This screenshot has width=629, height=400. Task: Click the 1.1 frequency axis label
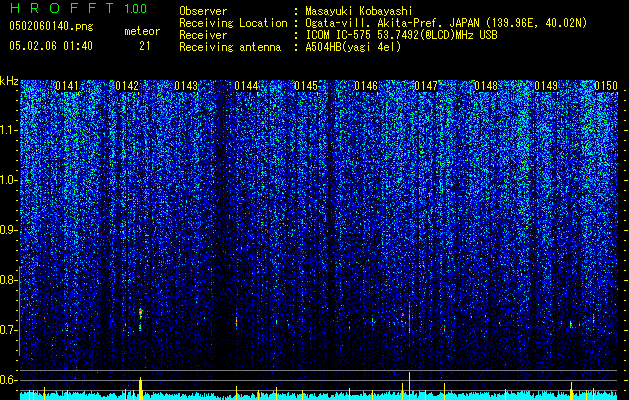tap(9, 130)
